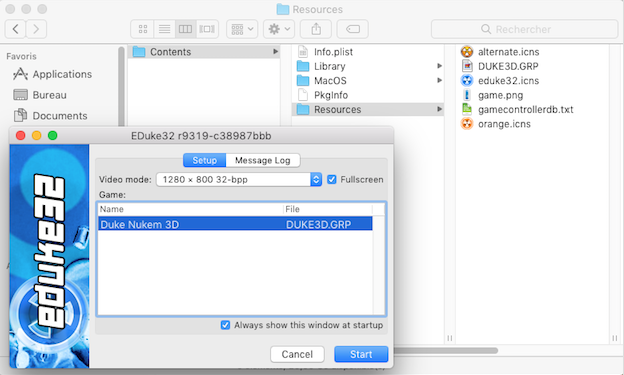Switch to the Setup tab

coord(205,160)
